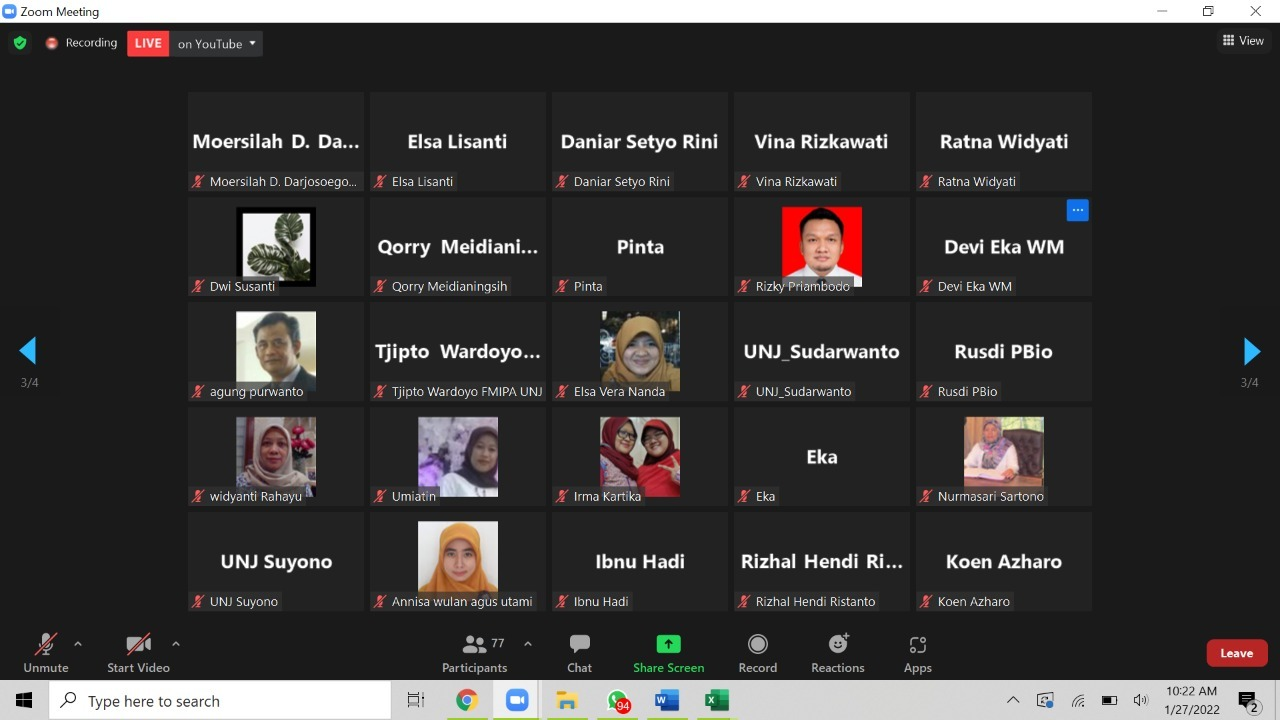1280x720 pixels.
Task: Click the UNJ Suyono tile name
Action: (x=276, y=562)
